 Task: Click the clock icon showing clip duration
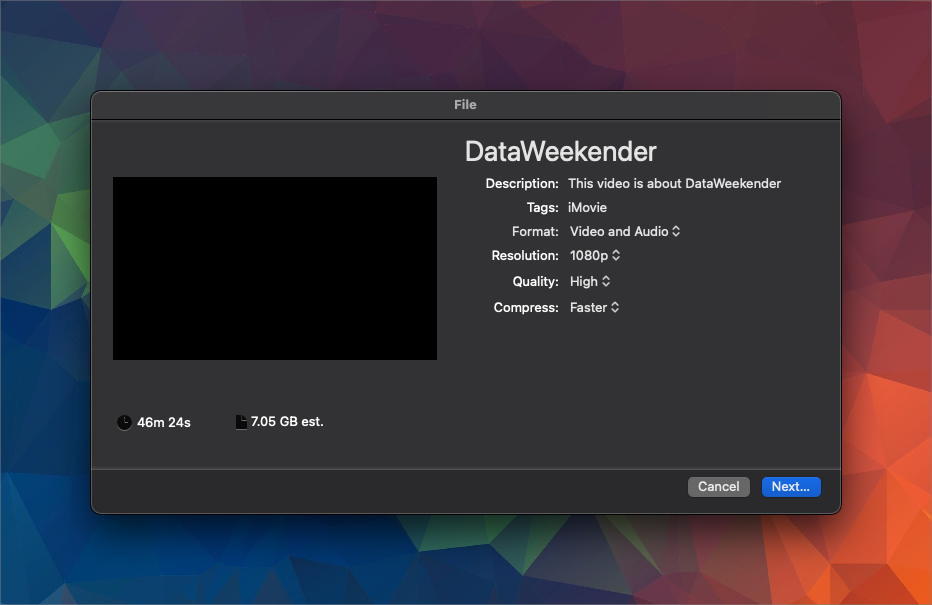123,422
